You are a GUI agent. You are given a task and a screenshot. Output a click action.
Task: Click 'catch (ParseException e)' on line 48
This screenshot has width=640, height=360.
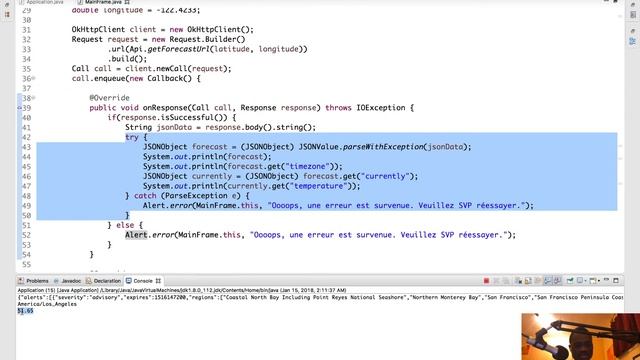click(x=189, y=196)
